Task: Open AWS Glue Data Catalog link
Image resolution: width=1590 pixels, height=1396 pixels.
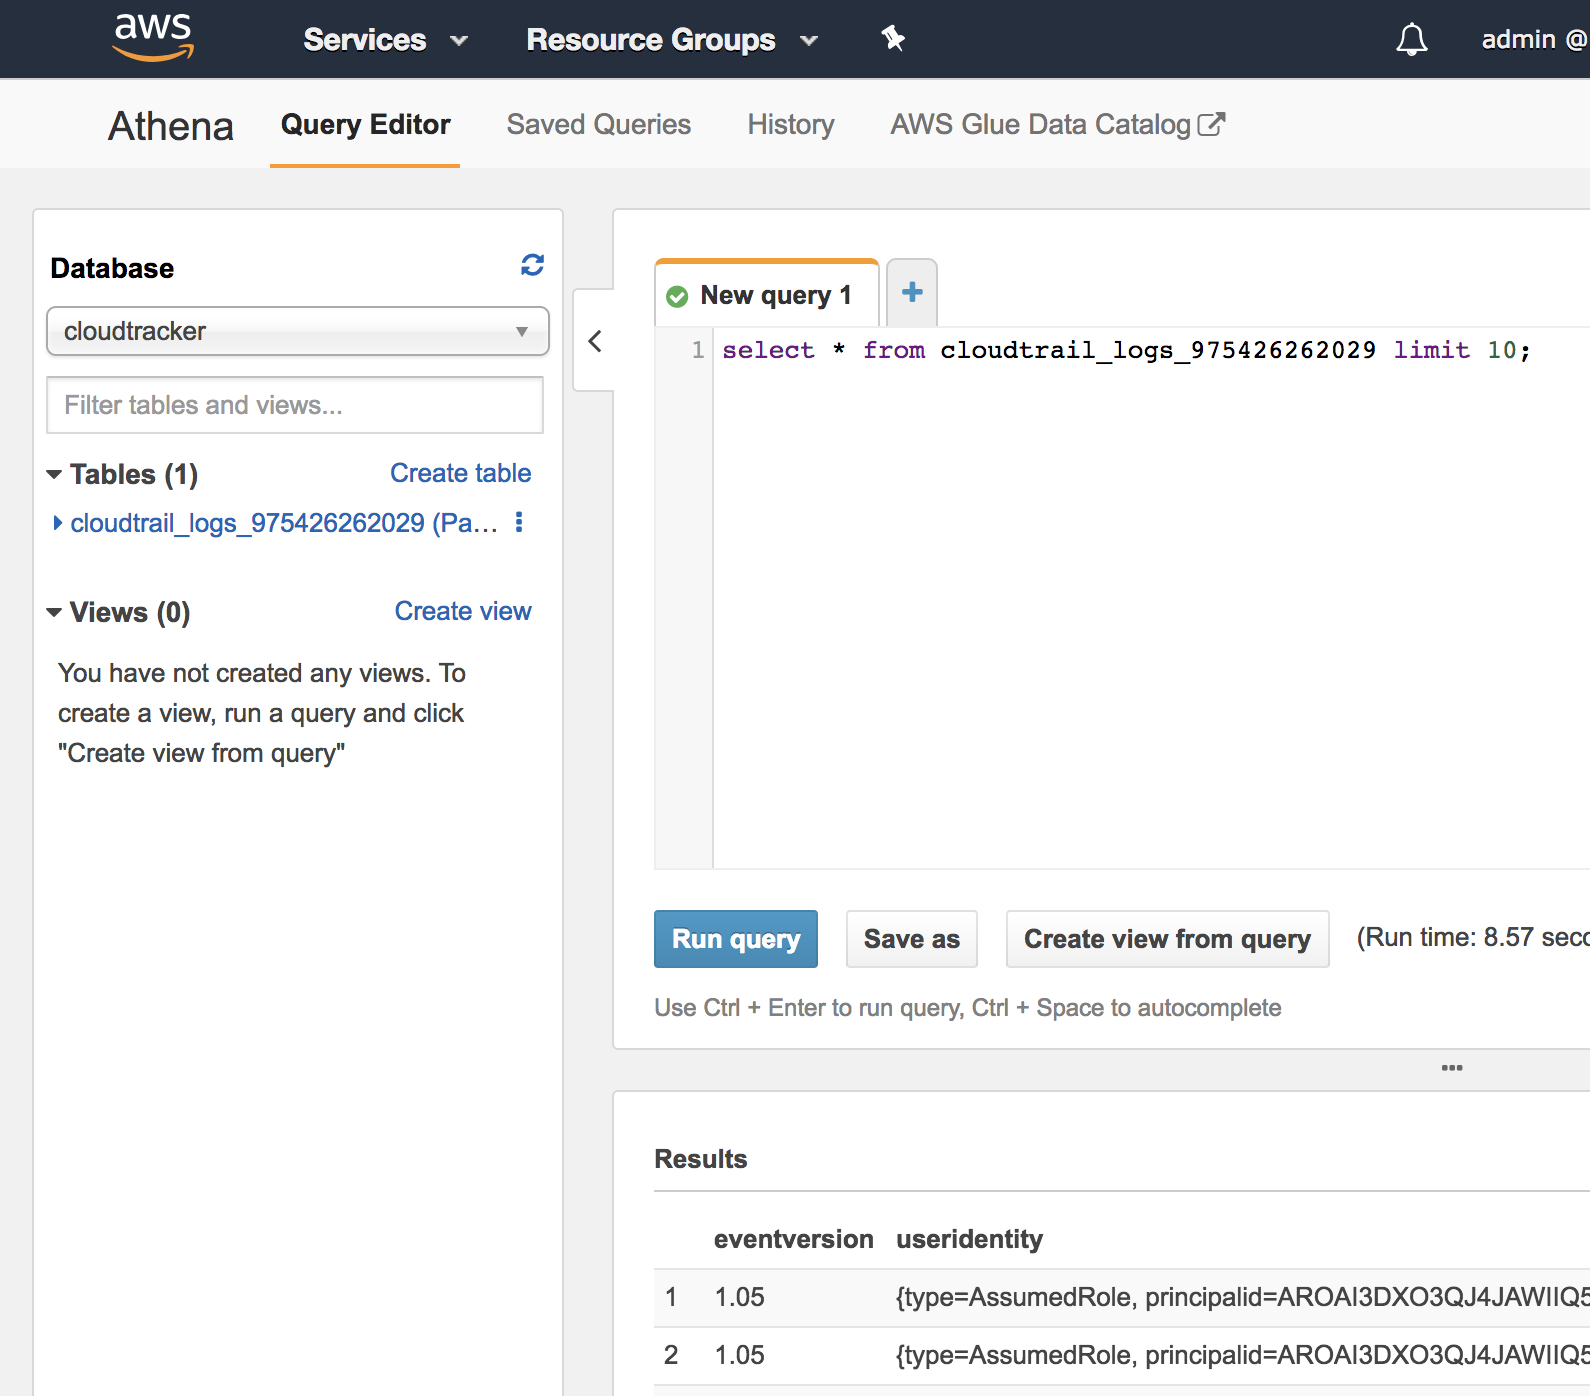Action: coord(1040,125)
